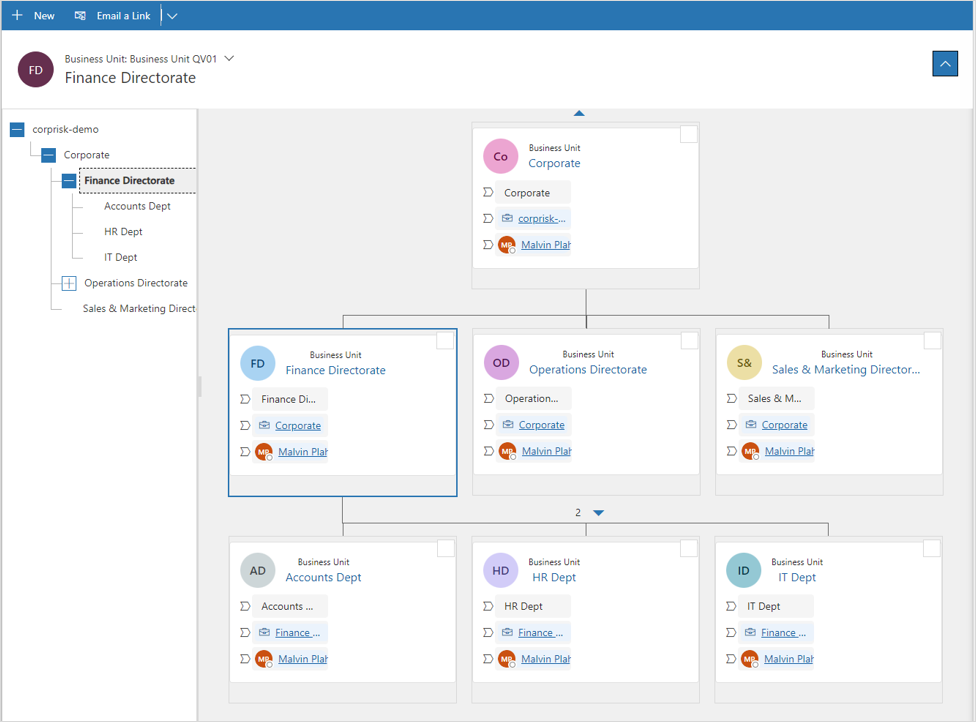Tick the checkbox on the Operations Directorate card
Viewport: 976px width, 722px height.
(x=689, y=340)
